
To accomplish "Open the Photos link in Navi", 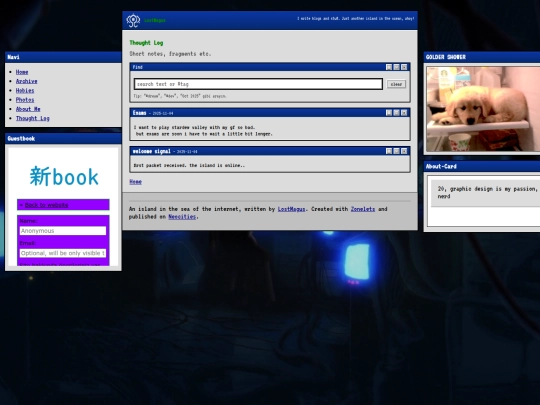I will 25,100.
